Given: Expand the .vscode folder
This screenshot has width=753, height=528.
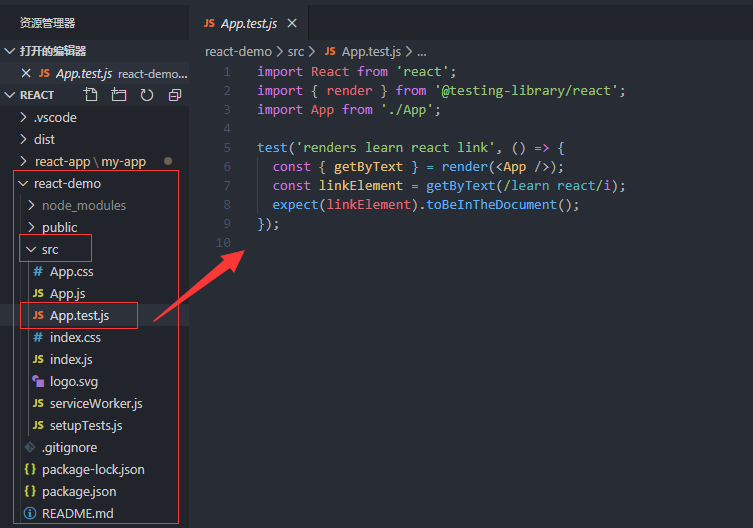Looking at the screenshot, I should click(x=25, y=117).
